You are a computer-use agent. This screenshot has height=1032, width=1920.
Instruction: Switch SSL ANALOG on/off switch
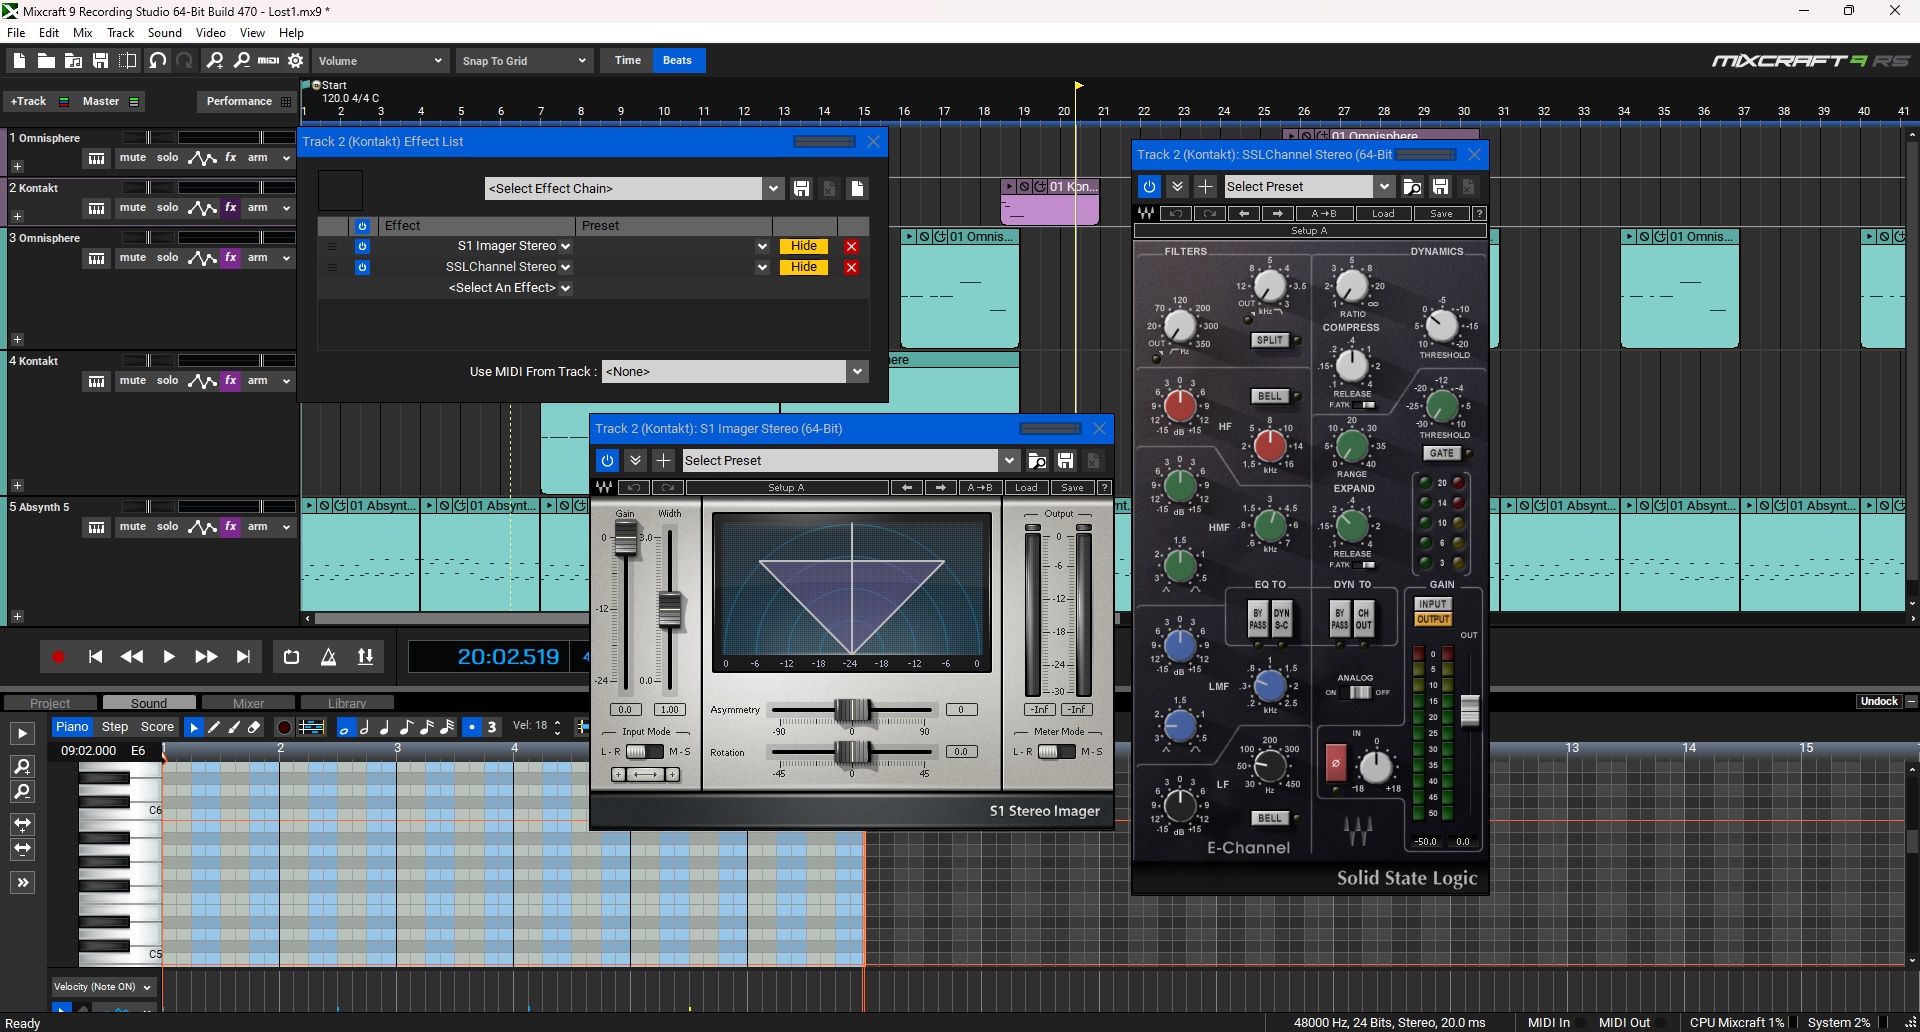pyautogui.click(x=1360, y=692)
